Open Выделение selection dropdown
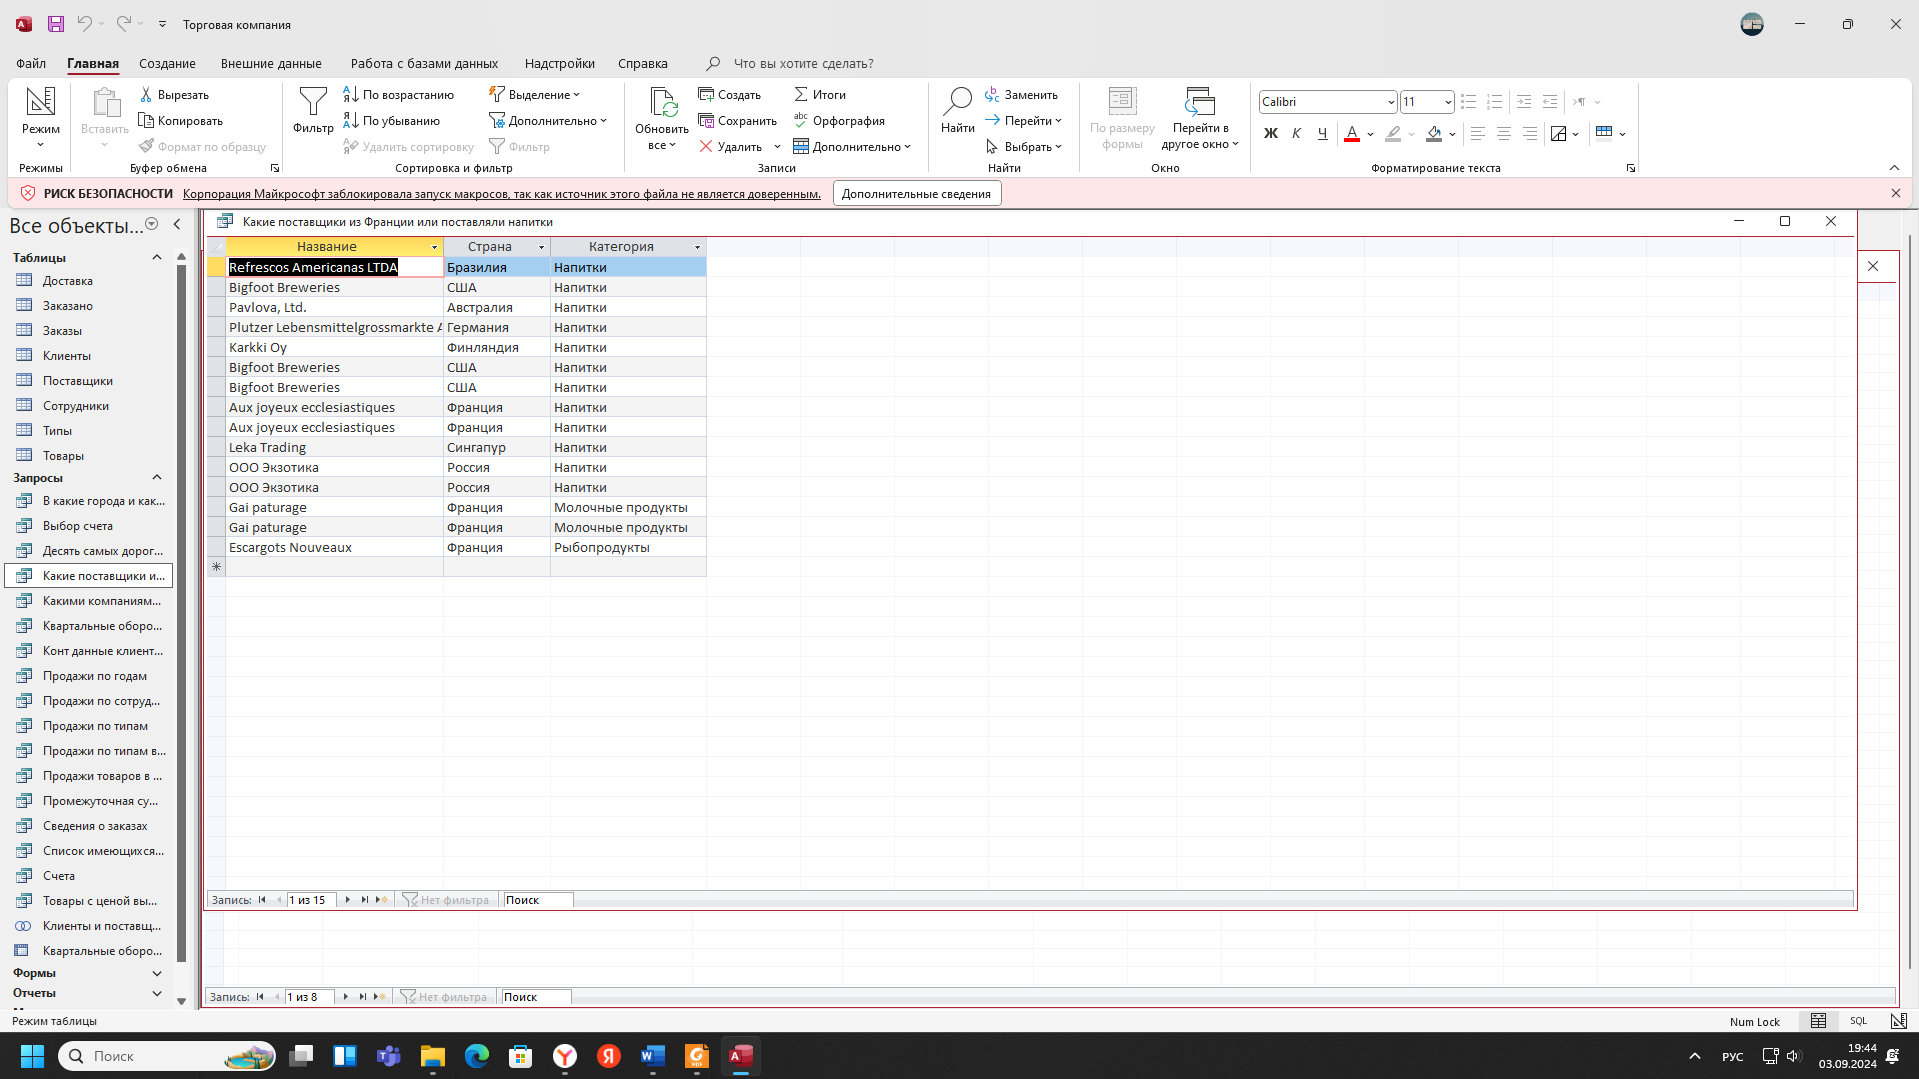 point(534,95)
